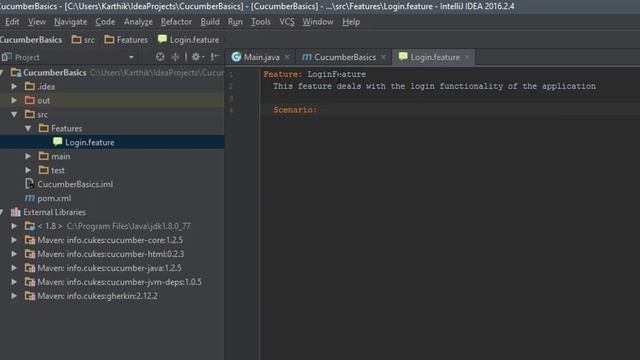Collapse the Features folder arrow
The width and height of the screenshot is (640, 360).
point(28,129)
